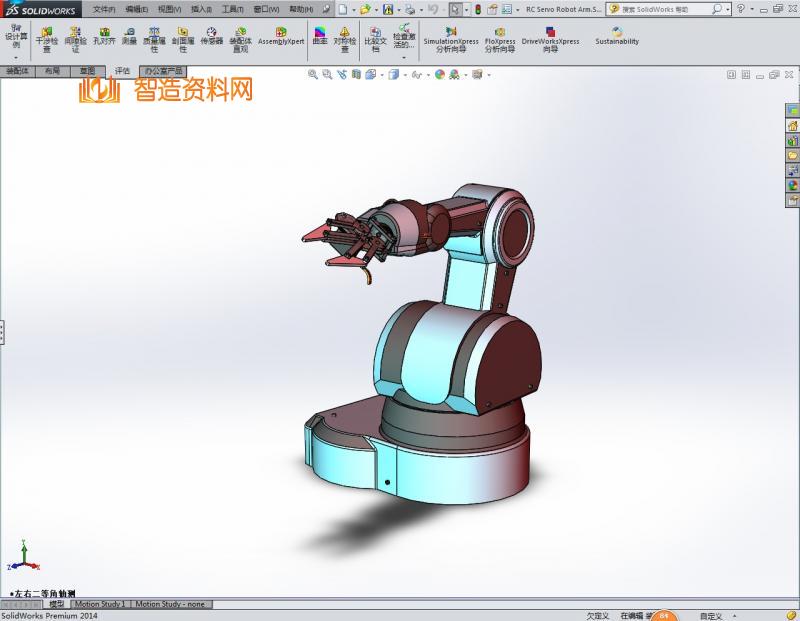Select the Mass Properties (质量属性) tool
Viewport: 800px width, 621px height.
tap(155, 39)
